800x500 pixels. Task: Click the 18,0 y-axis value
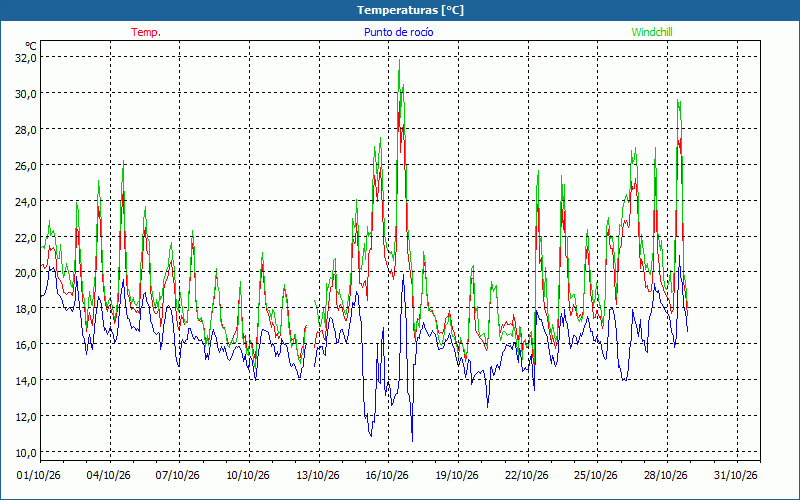point(26,308)
